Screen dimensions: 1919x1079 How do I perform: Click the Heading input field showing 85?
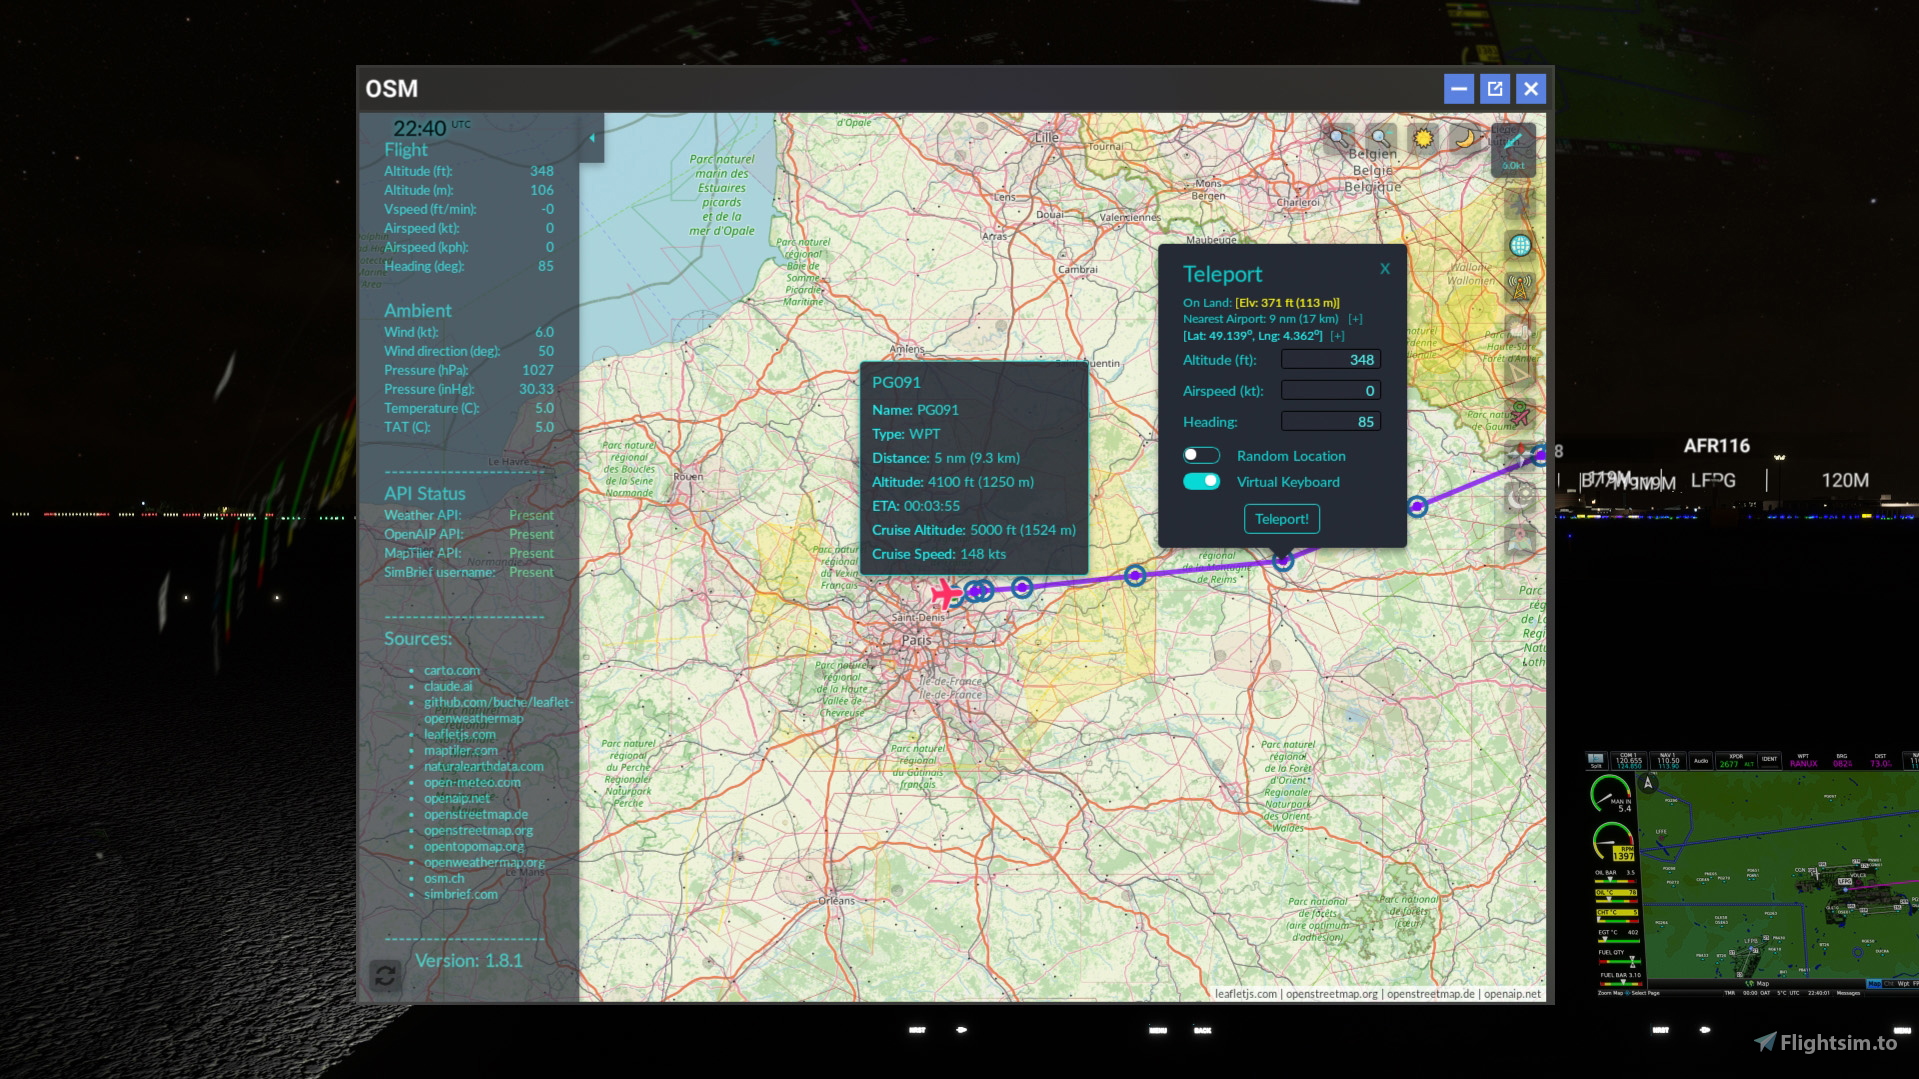coord(1330,421)
